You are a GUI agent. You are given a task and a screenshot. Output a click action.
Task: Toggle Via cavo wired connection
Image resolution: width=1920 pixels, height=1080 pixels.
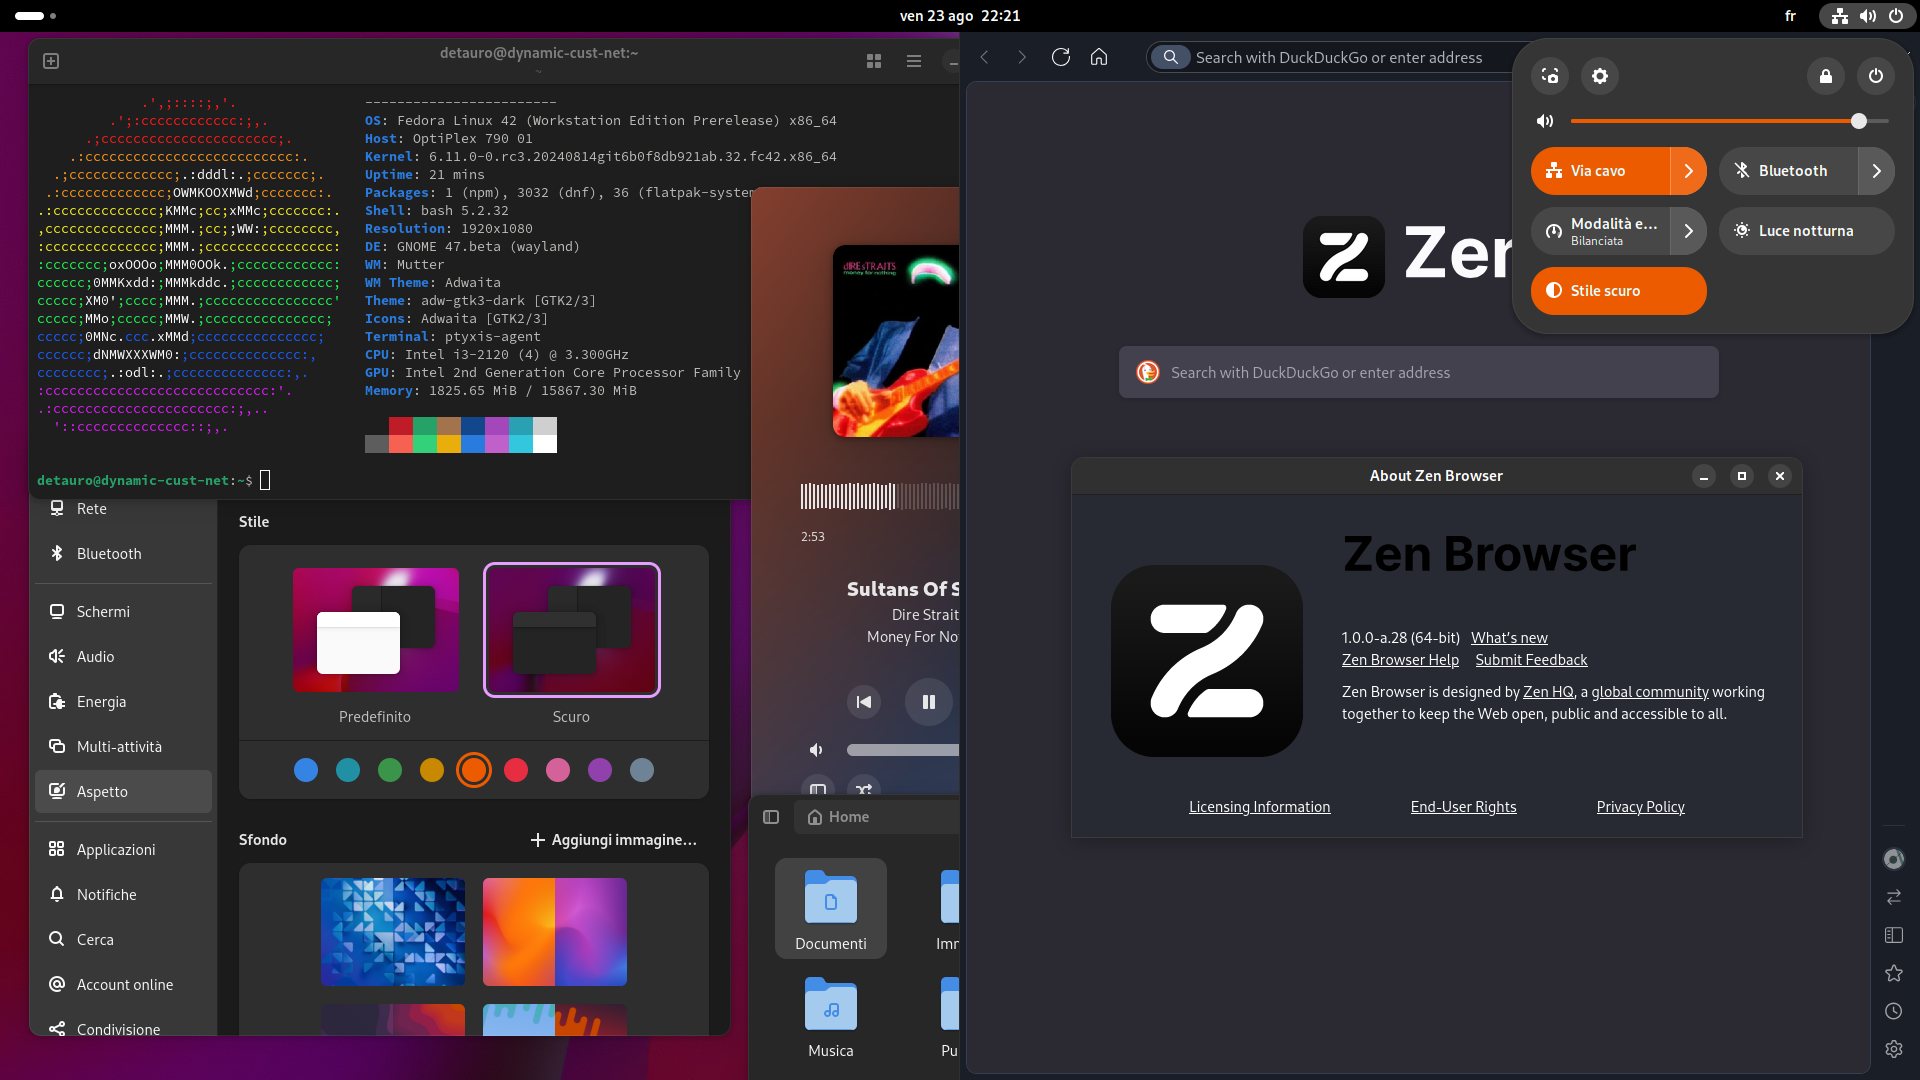click(1600, 171)
